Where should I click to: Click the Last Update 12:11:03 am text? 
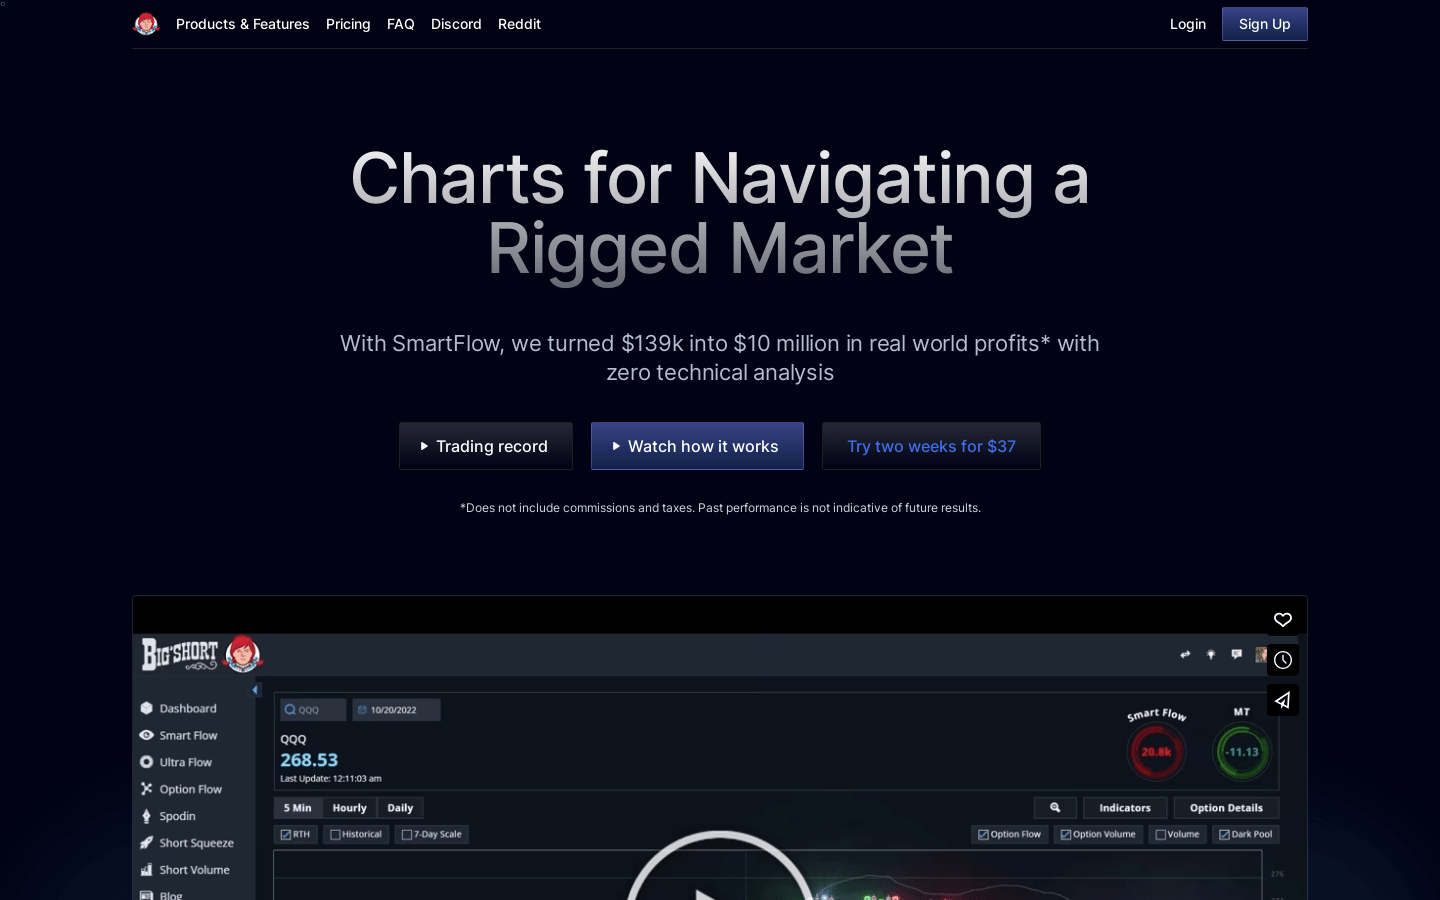pyautogui.click(x=331, y=778)
